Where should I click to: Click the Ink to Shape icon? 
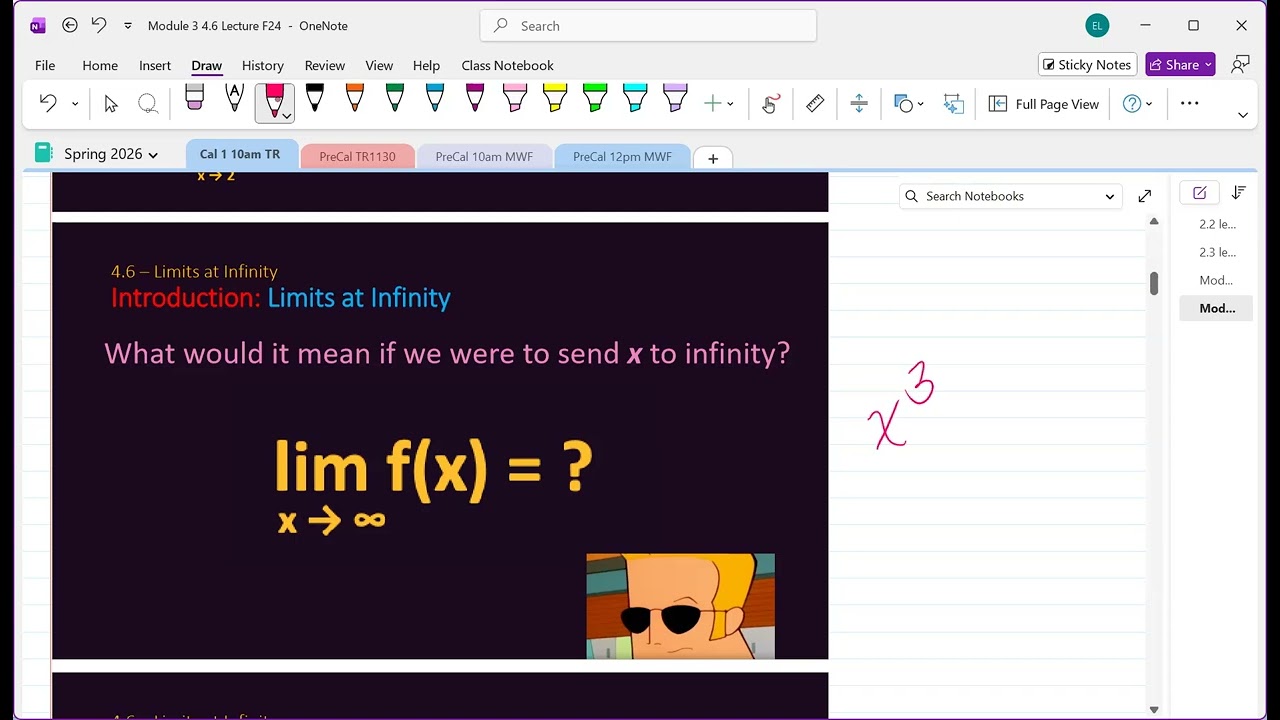[954, 103]
